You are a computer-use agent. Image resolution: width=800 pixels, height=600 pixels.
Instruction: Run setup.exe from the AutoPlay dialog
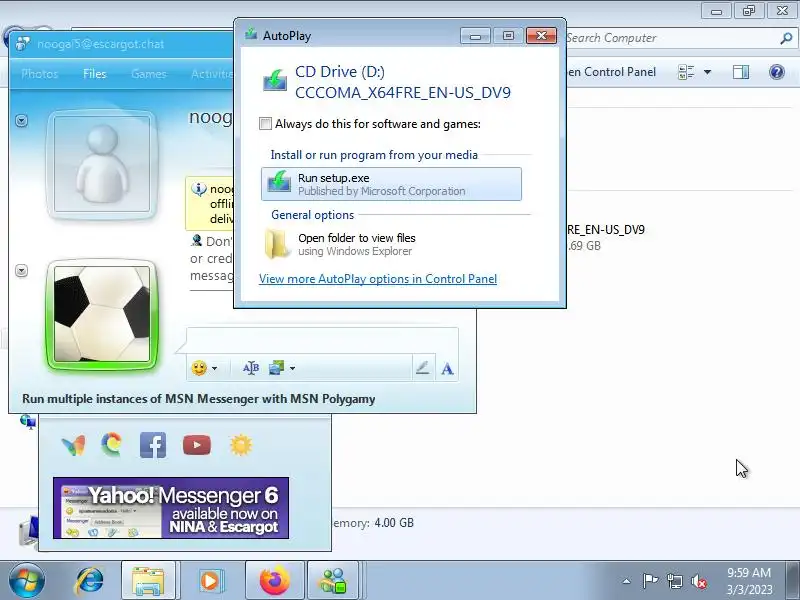[391, 184]
